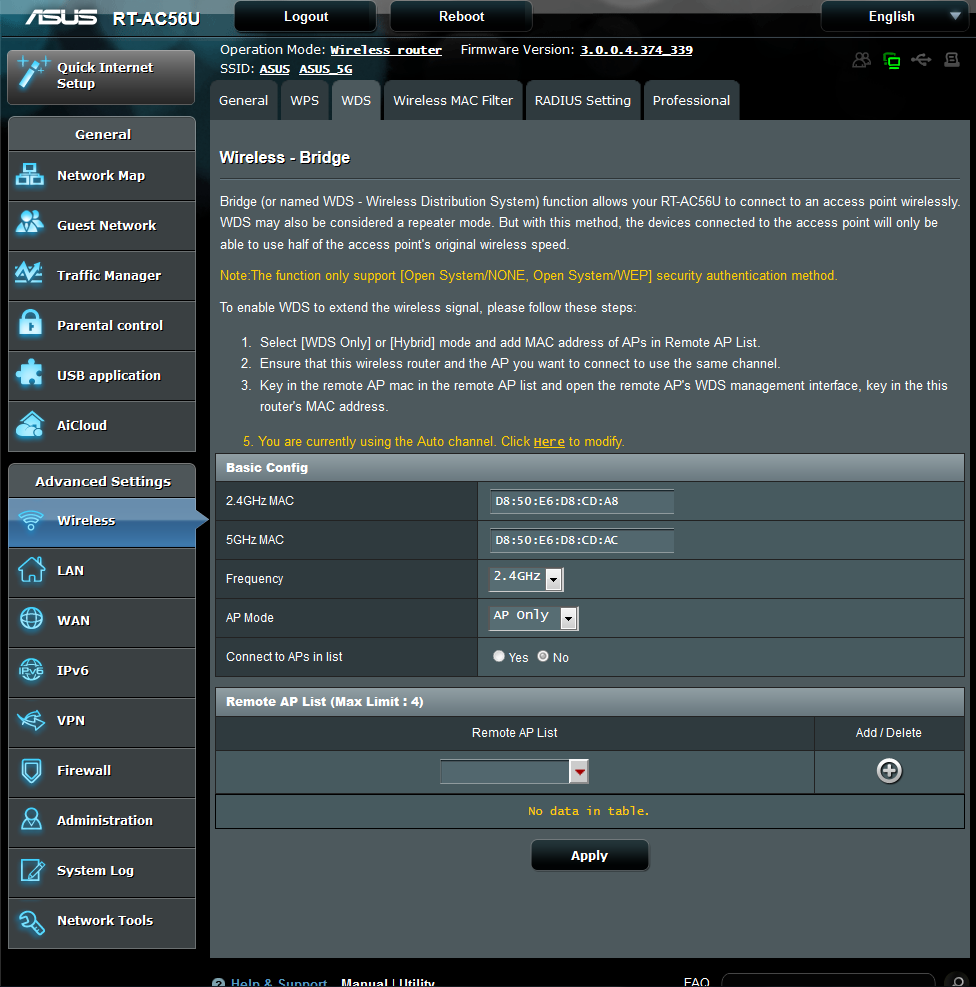This screenshot has width=976, height=987.
Task: Click the Parental control padlock icon
Action: 30,322
